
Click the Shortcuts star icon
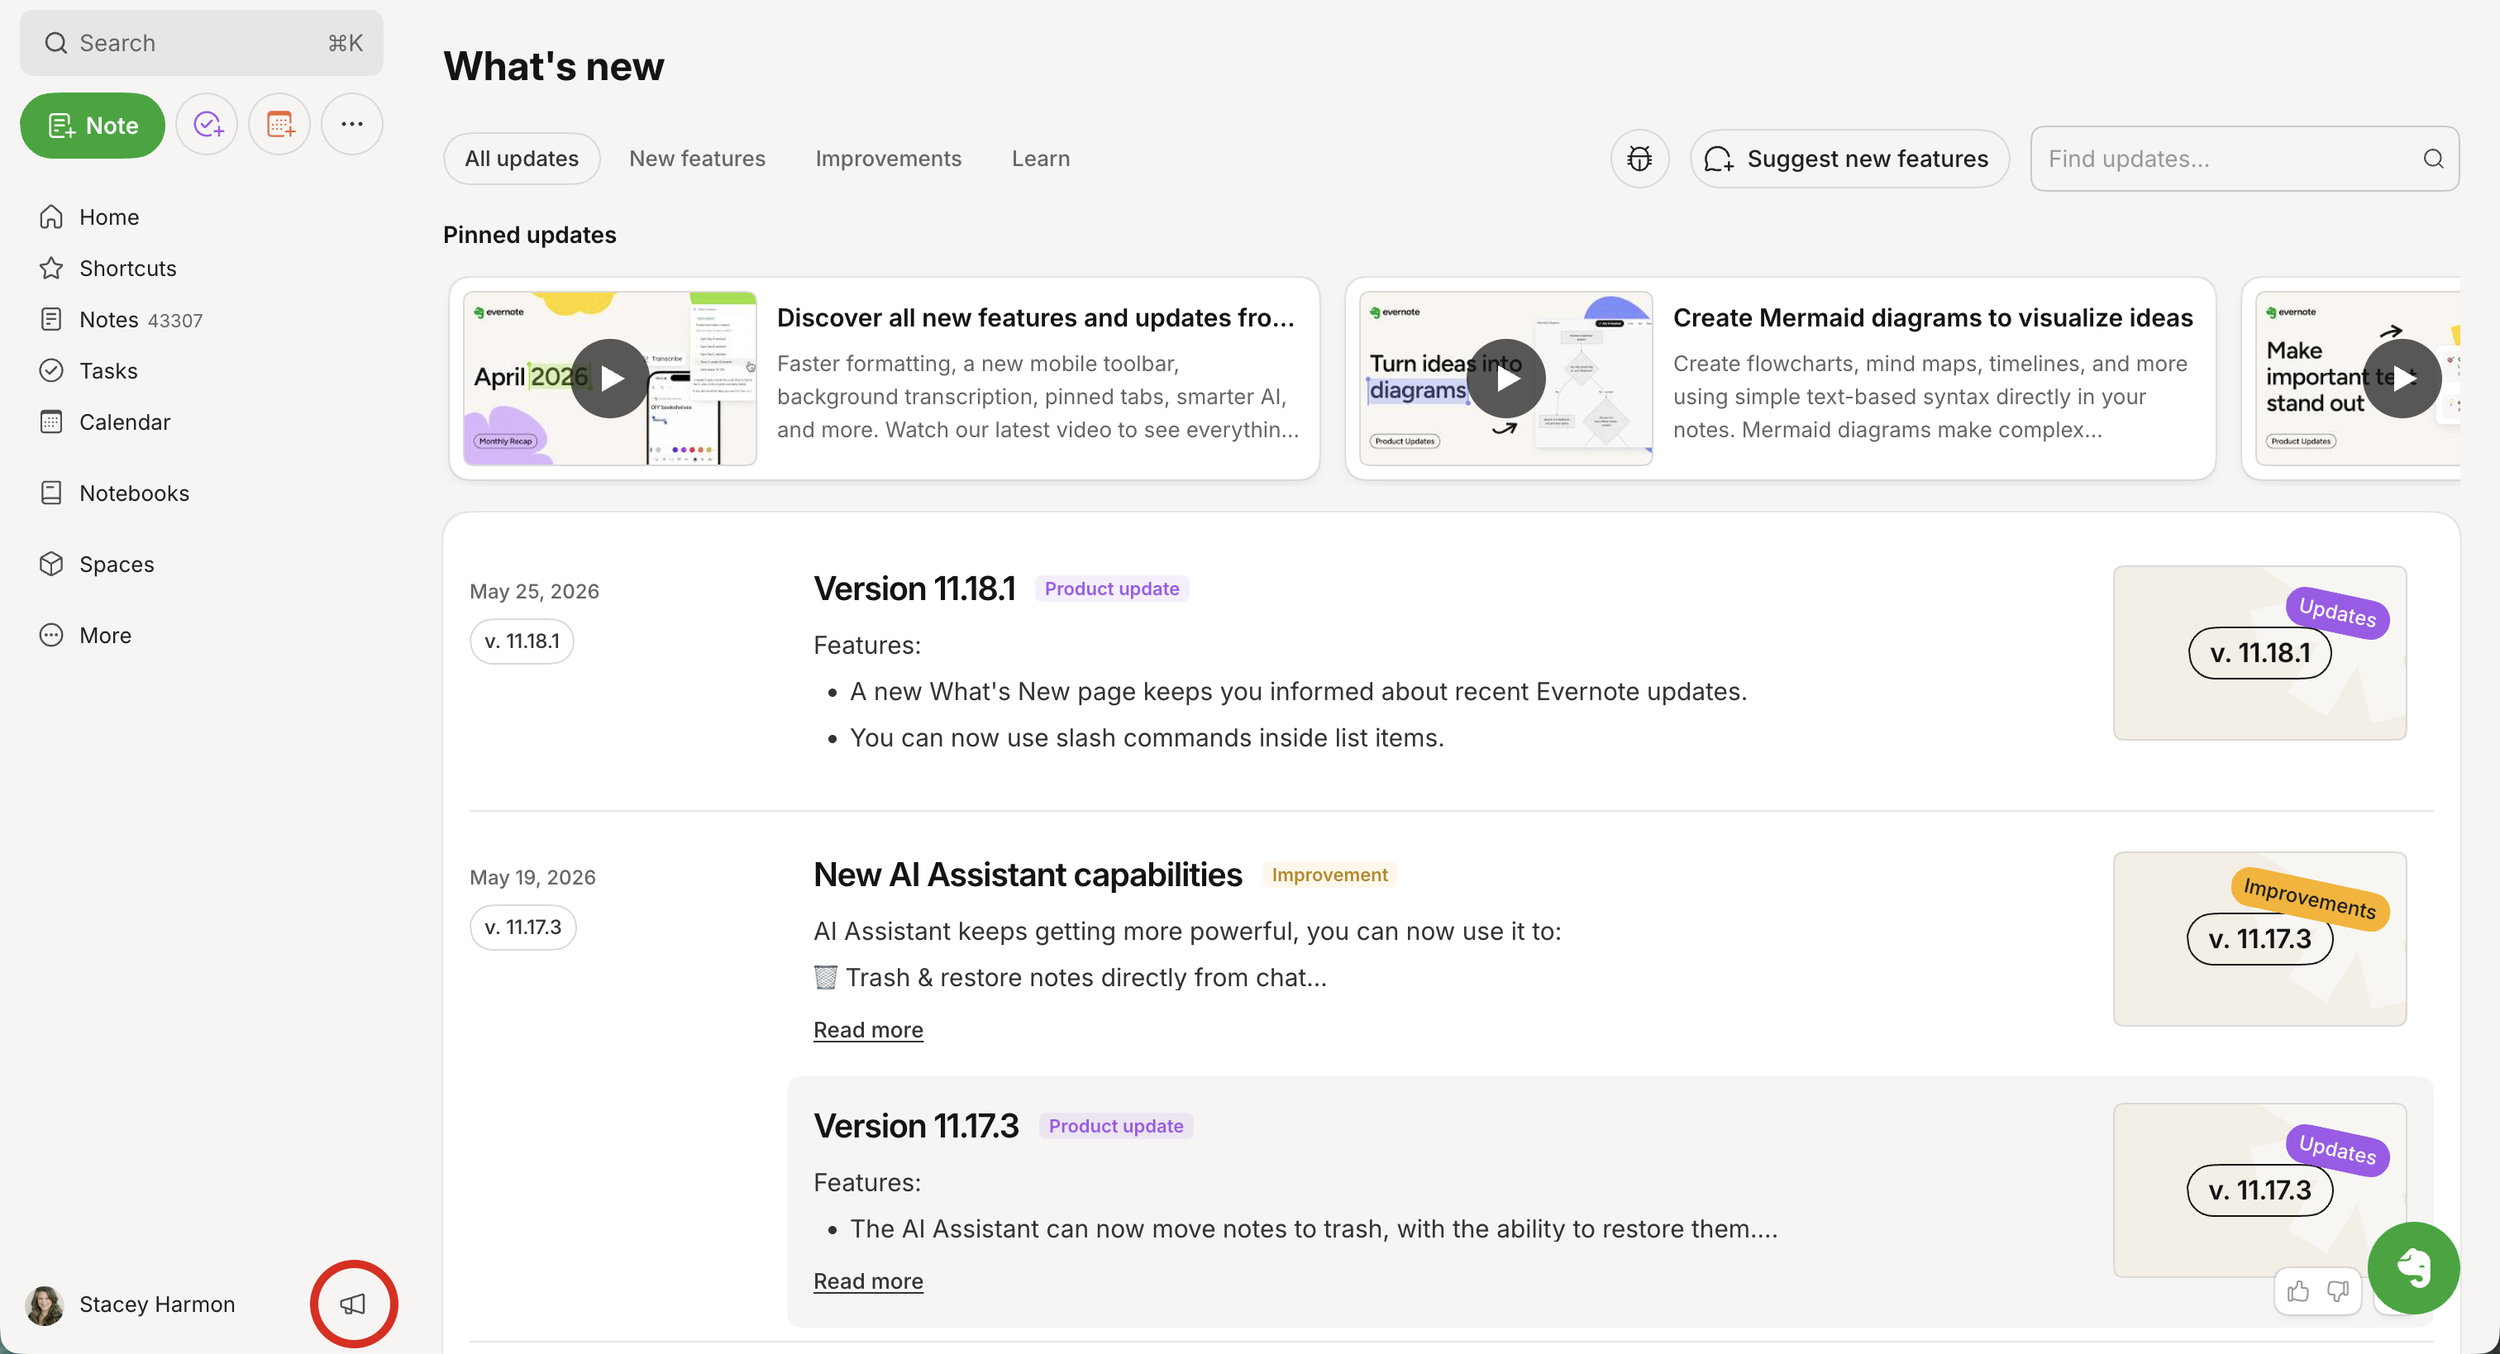[x=51, y=268]
